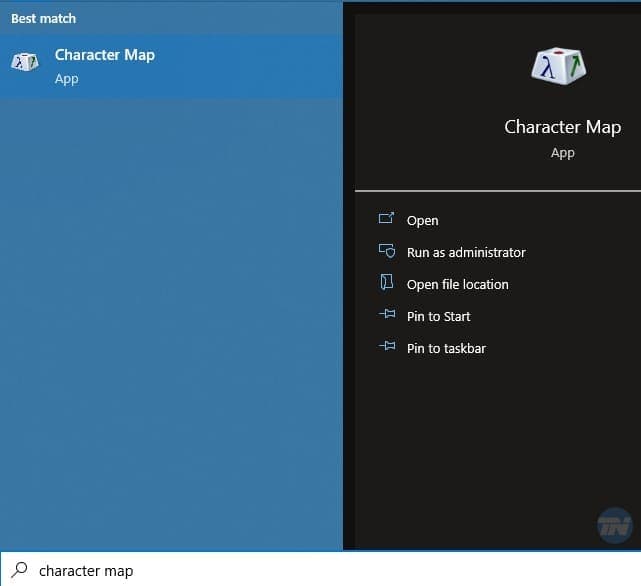Select Open for Character Map
Screen dimensions: 641x586
(x=422, y=220)
